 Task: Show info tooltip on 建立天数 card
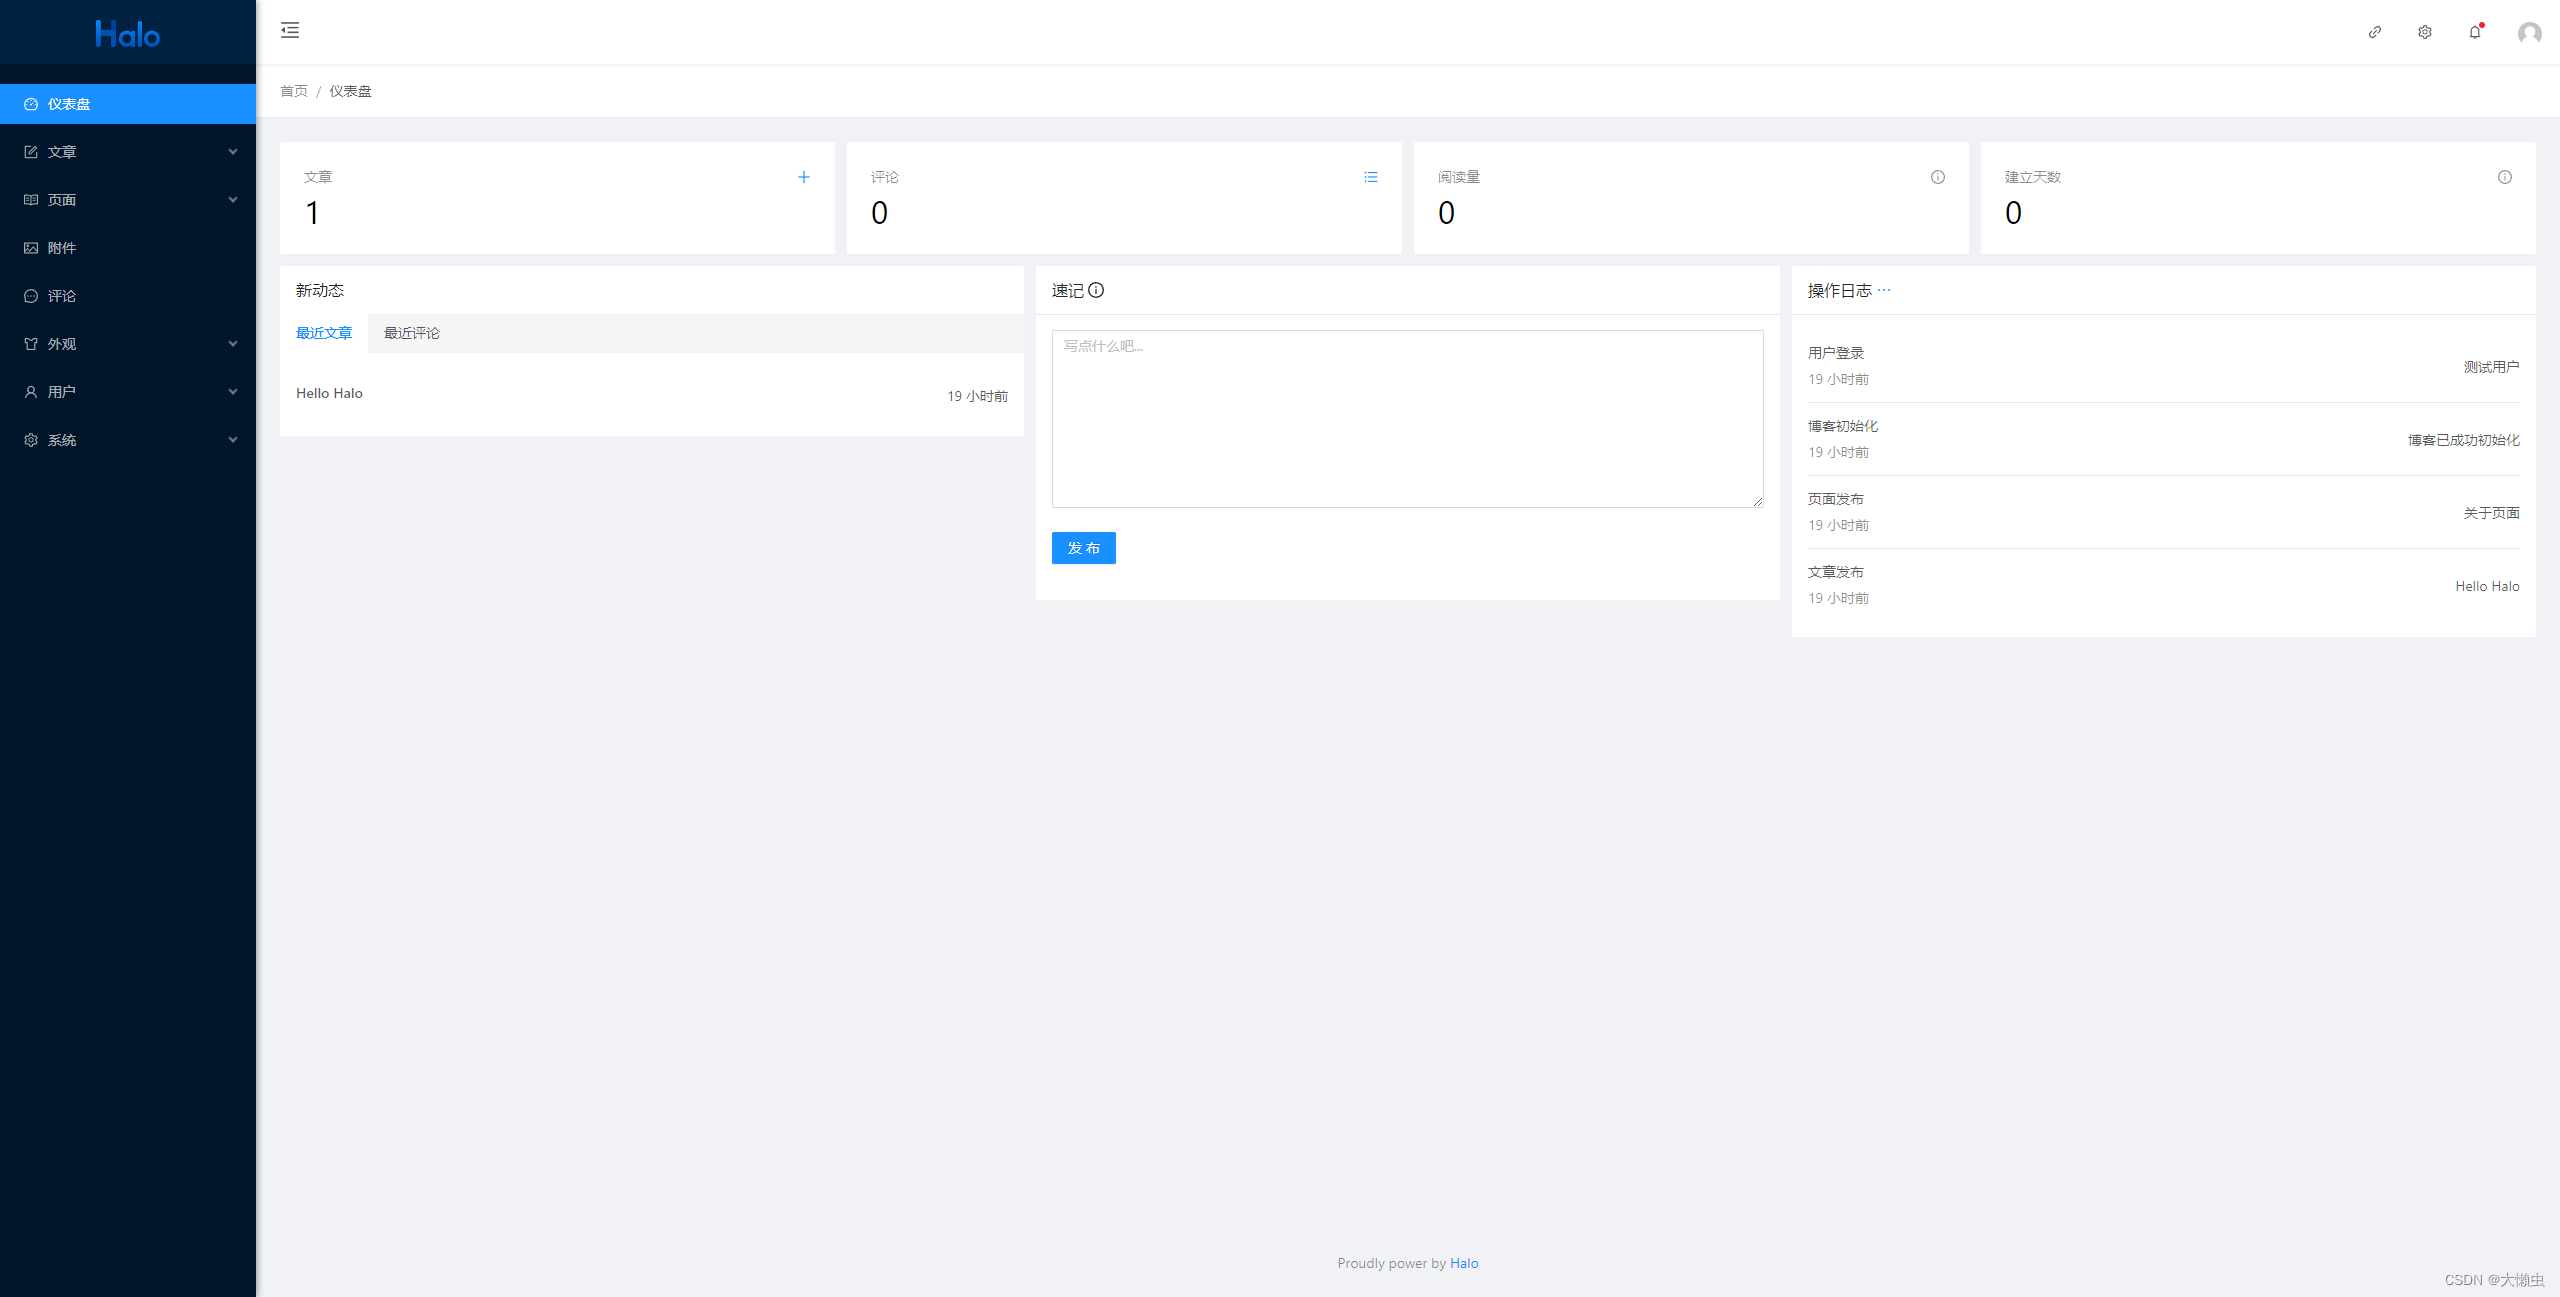(x=2504, y=177)
